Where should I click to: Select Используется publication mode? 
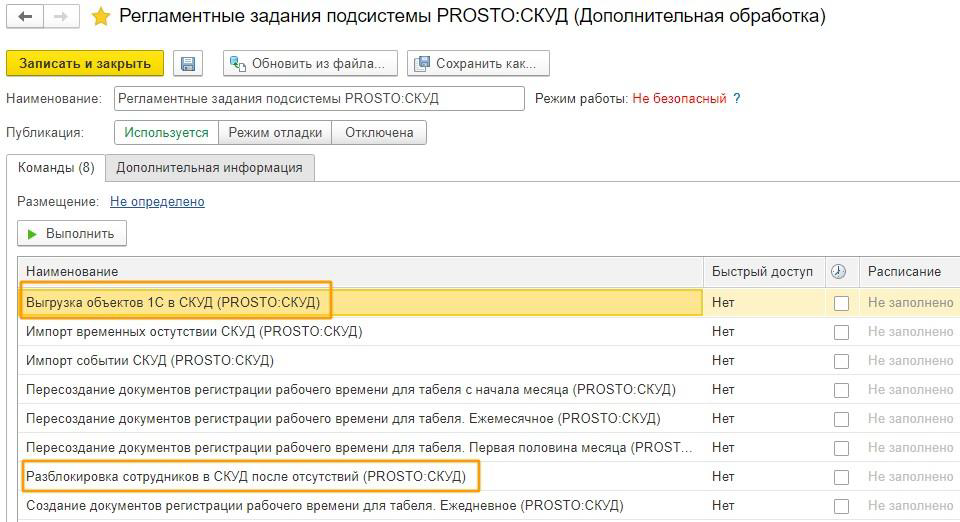(x=166, y=133)
